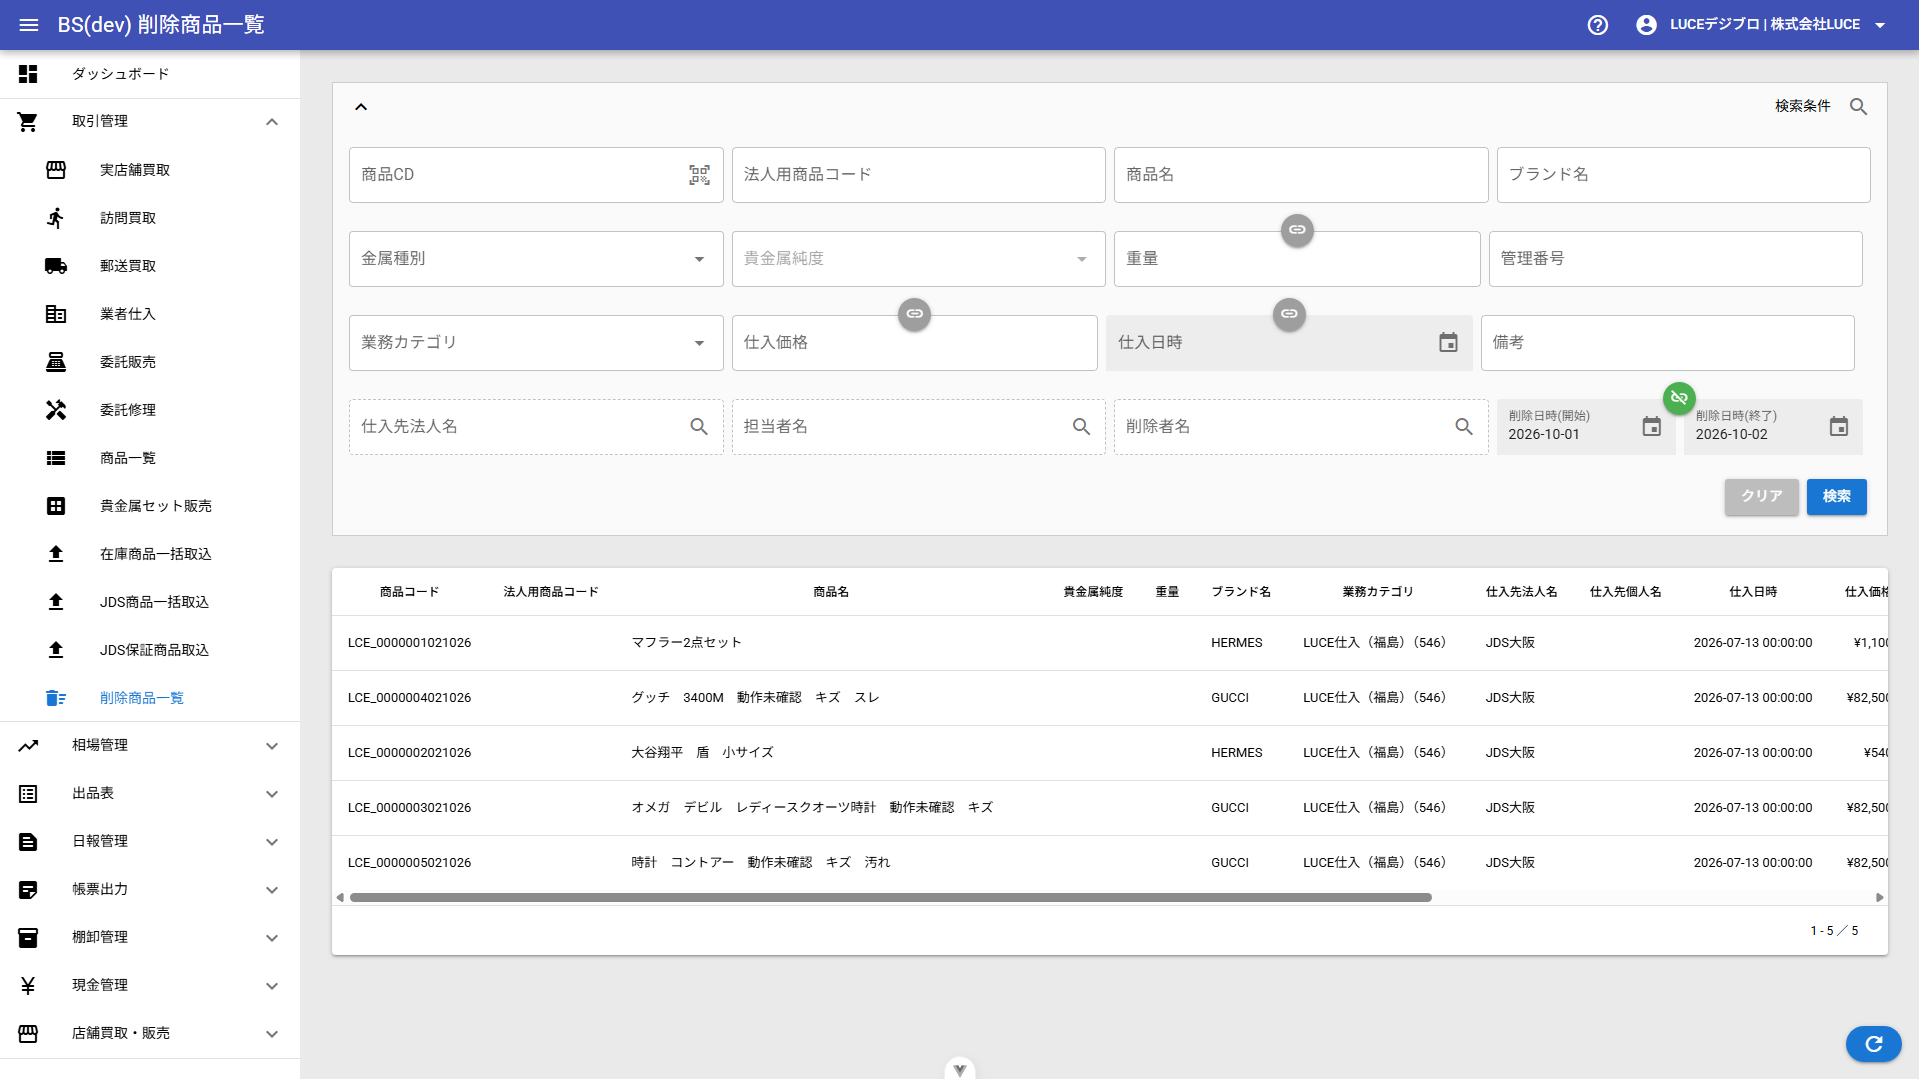Expand the 棚卸管理 section
This screenshot has width=1919, height=1079.
click(150, 938)
